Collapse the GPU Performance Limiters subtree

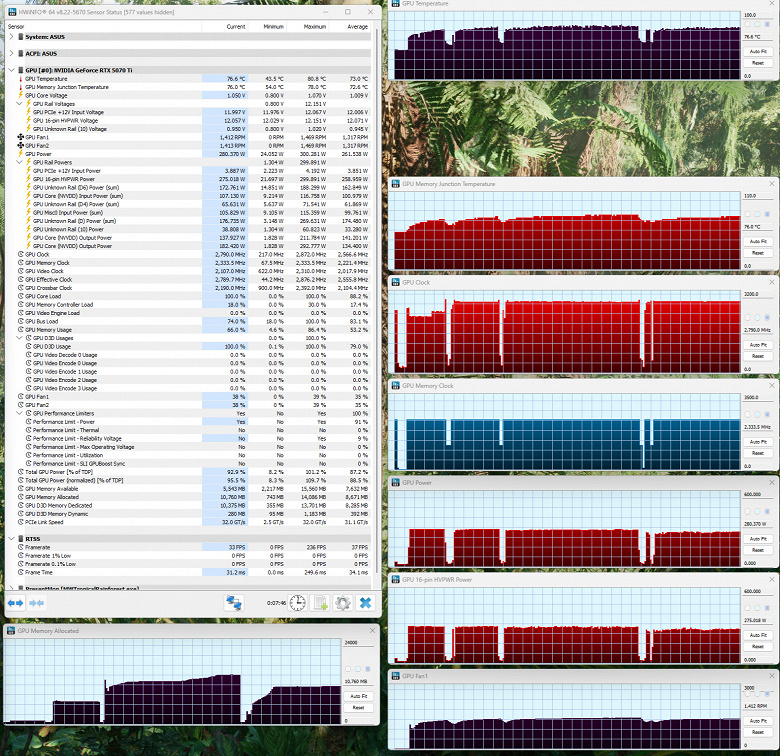pos(19,413)
